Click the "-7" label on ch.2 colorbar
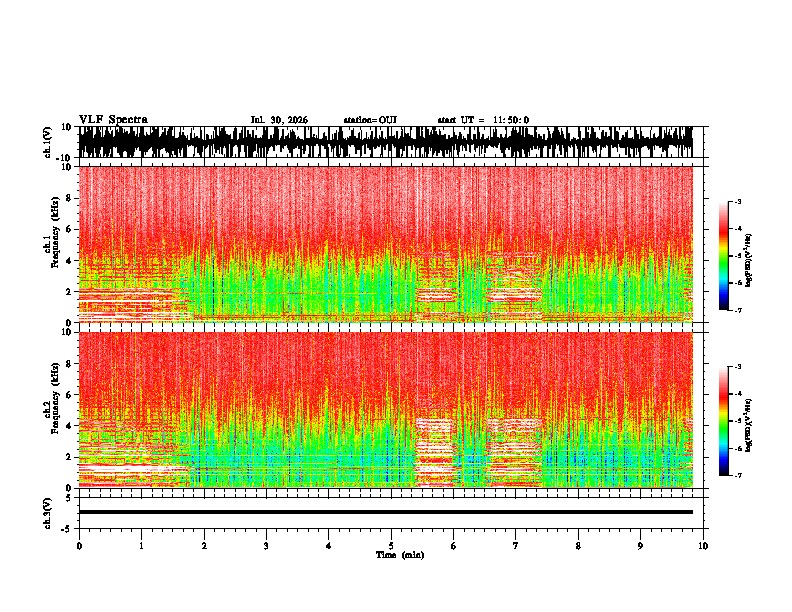This screenshot has height=612, width=792. click(x=738, y=475)
